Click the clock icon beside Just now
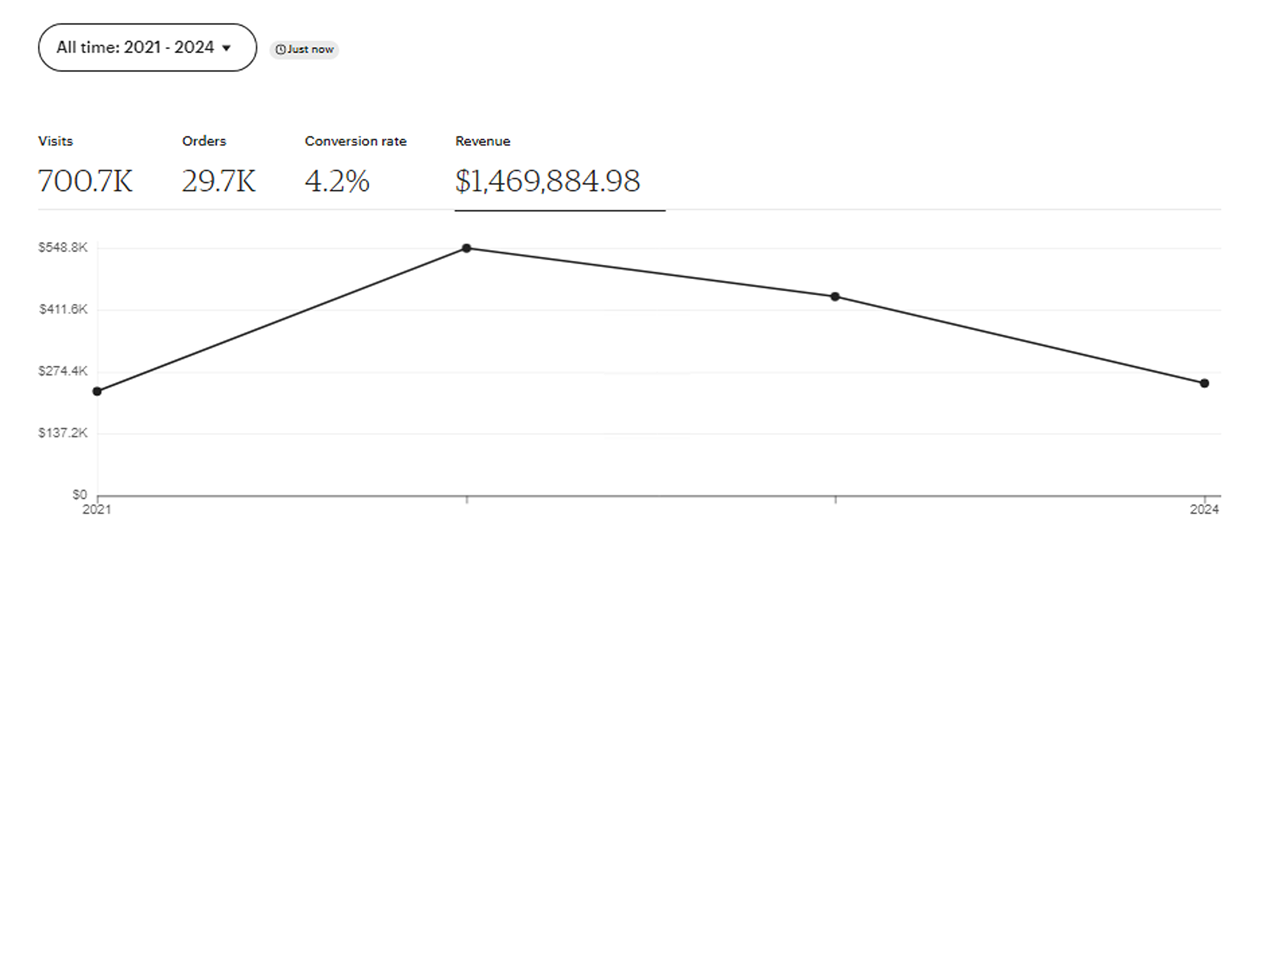Viewport: 1272px width, 979px height. 280,49
